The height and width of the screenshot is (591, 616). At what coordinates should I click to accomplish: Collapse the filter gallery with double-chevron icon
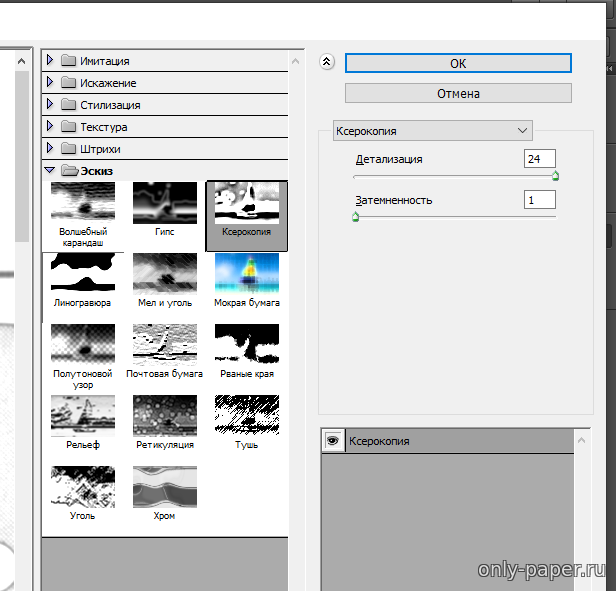tap(326, 62)
